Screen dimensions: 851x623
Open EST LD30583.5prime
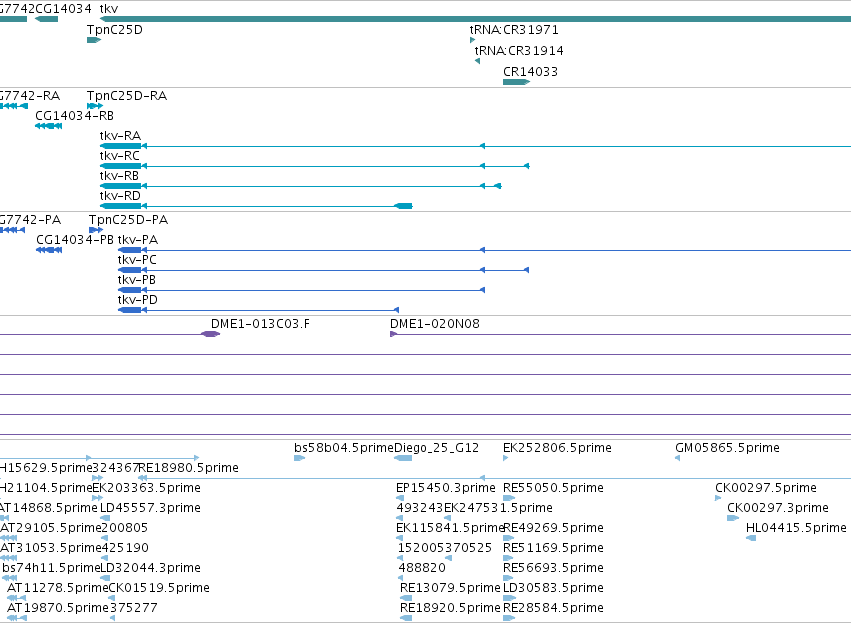[553, 588]
